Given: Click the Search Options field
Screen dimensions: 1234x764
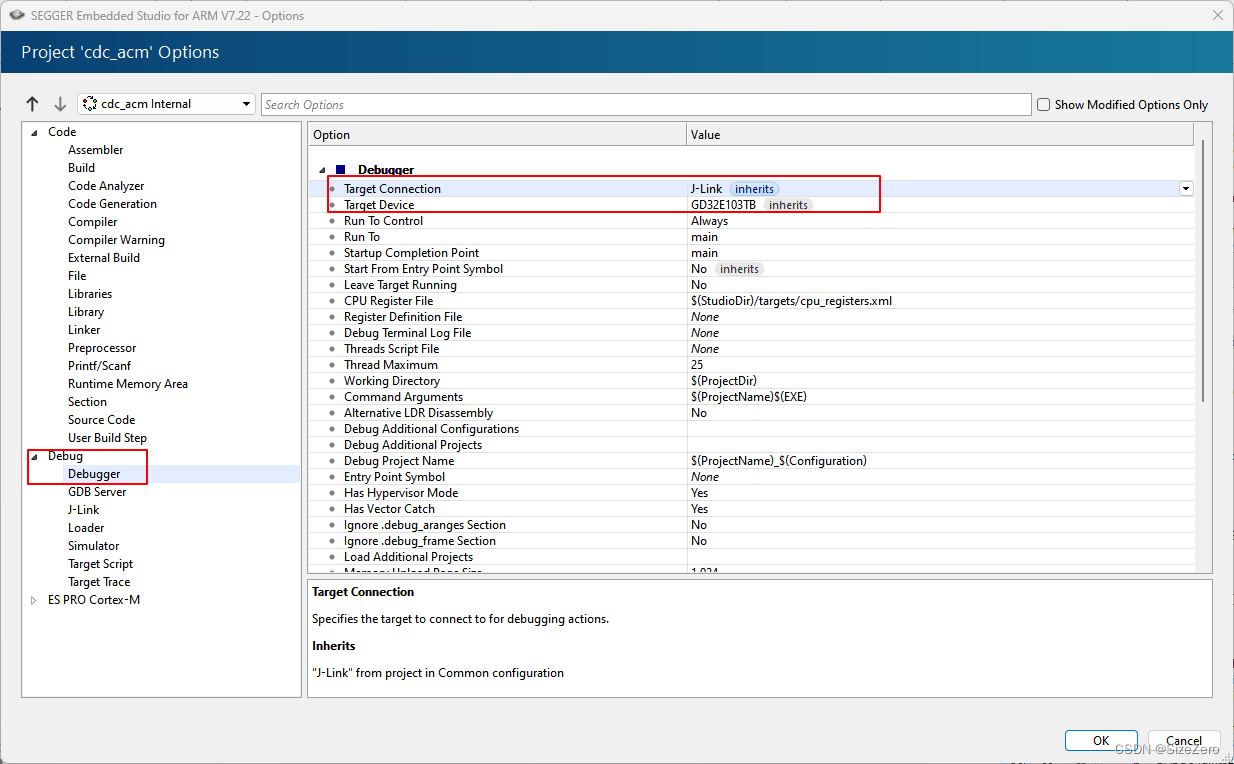Looking at the screenshot, I should pos(646,104).
